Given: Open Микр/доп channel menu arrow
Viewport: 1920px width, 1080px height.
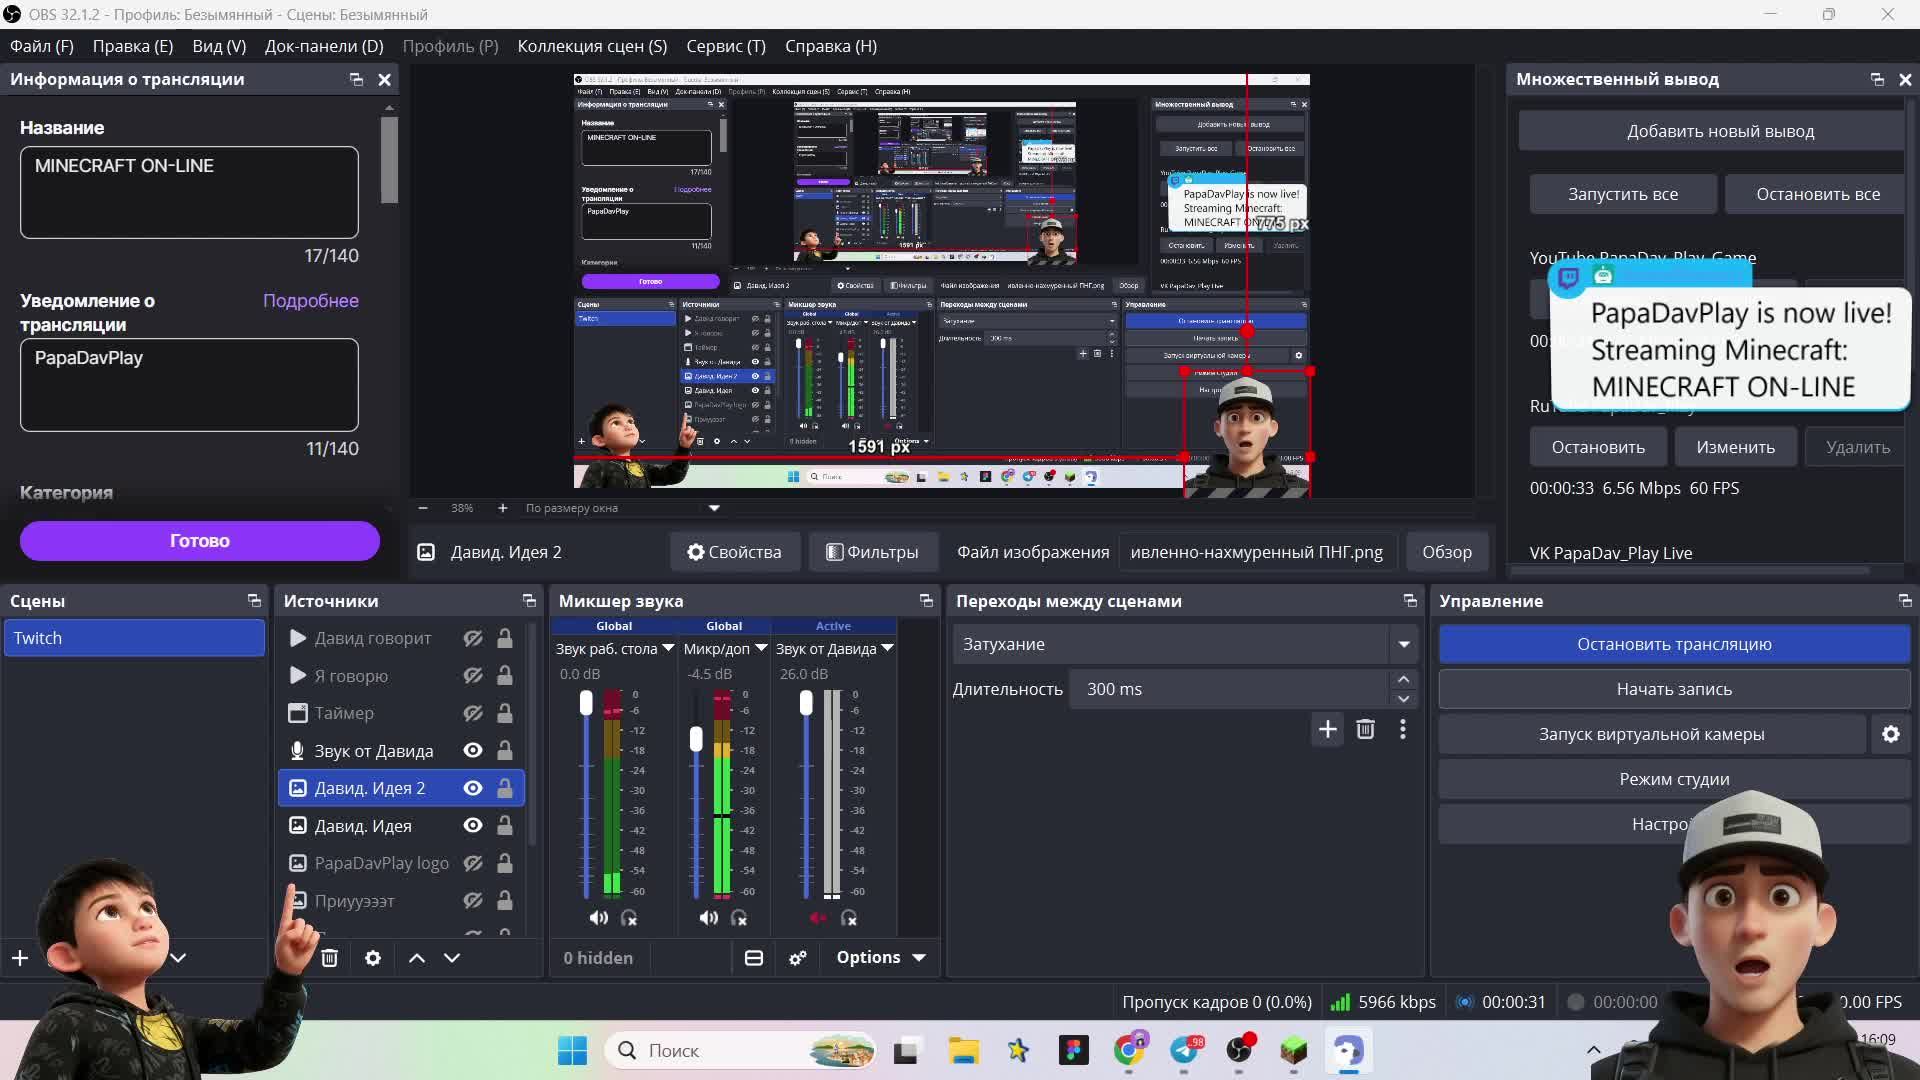Looking at the screenshot, I should tap(761, 648).
